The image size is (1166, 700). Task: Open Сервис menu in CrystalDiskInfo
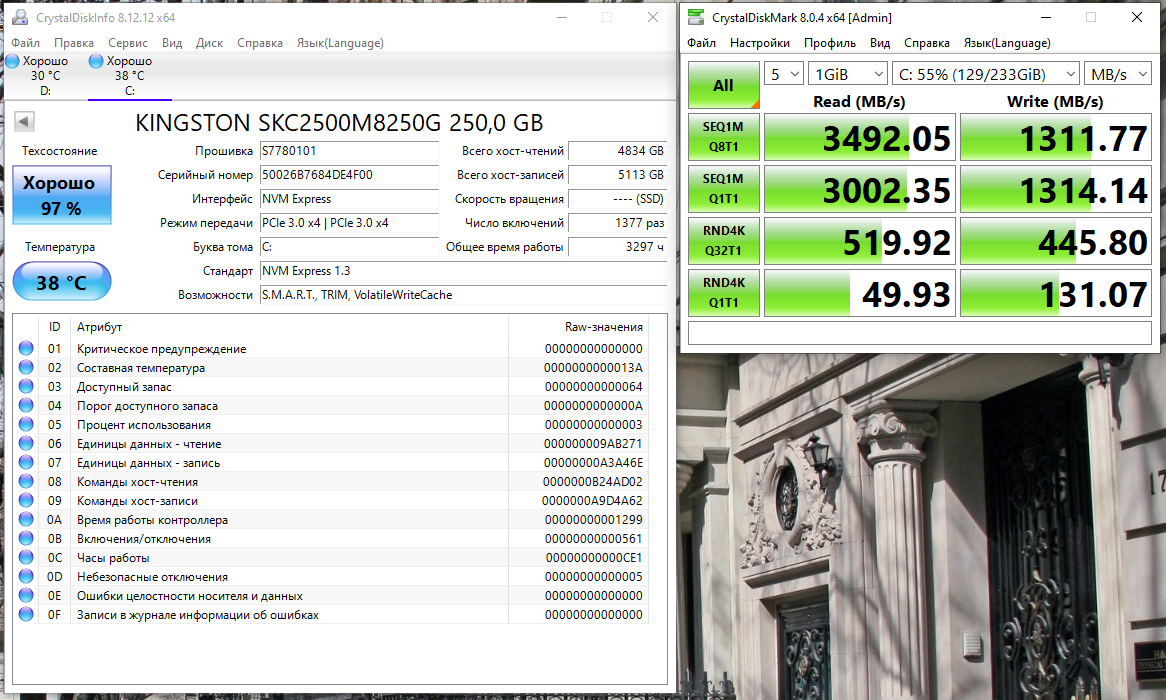coord(128,43)
